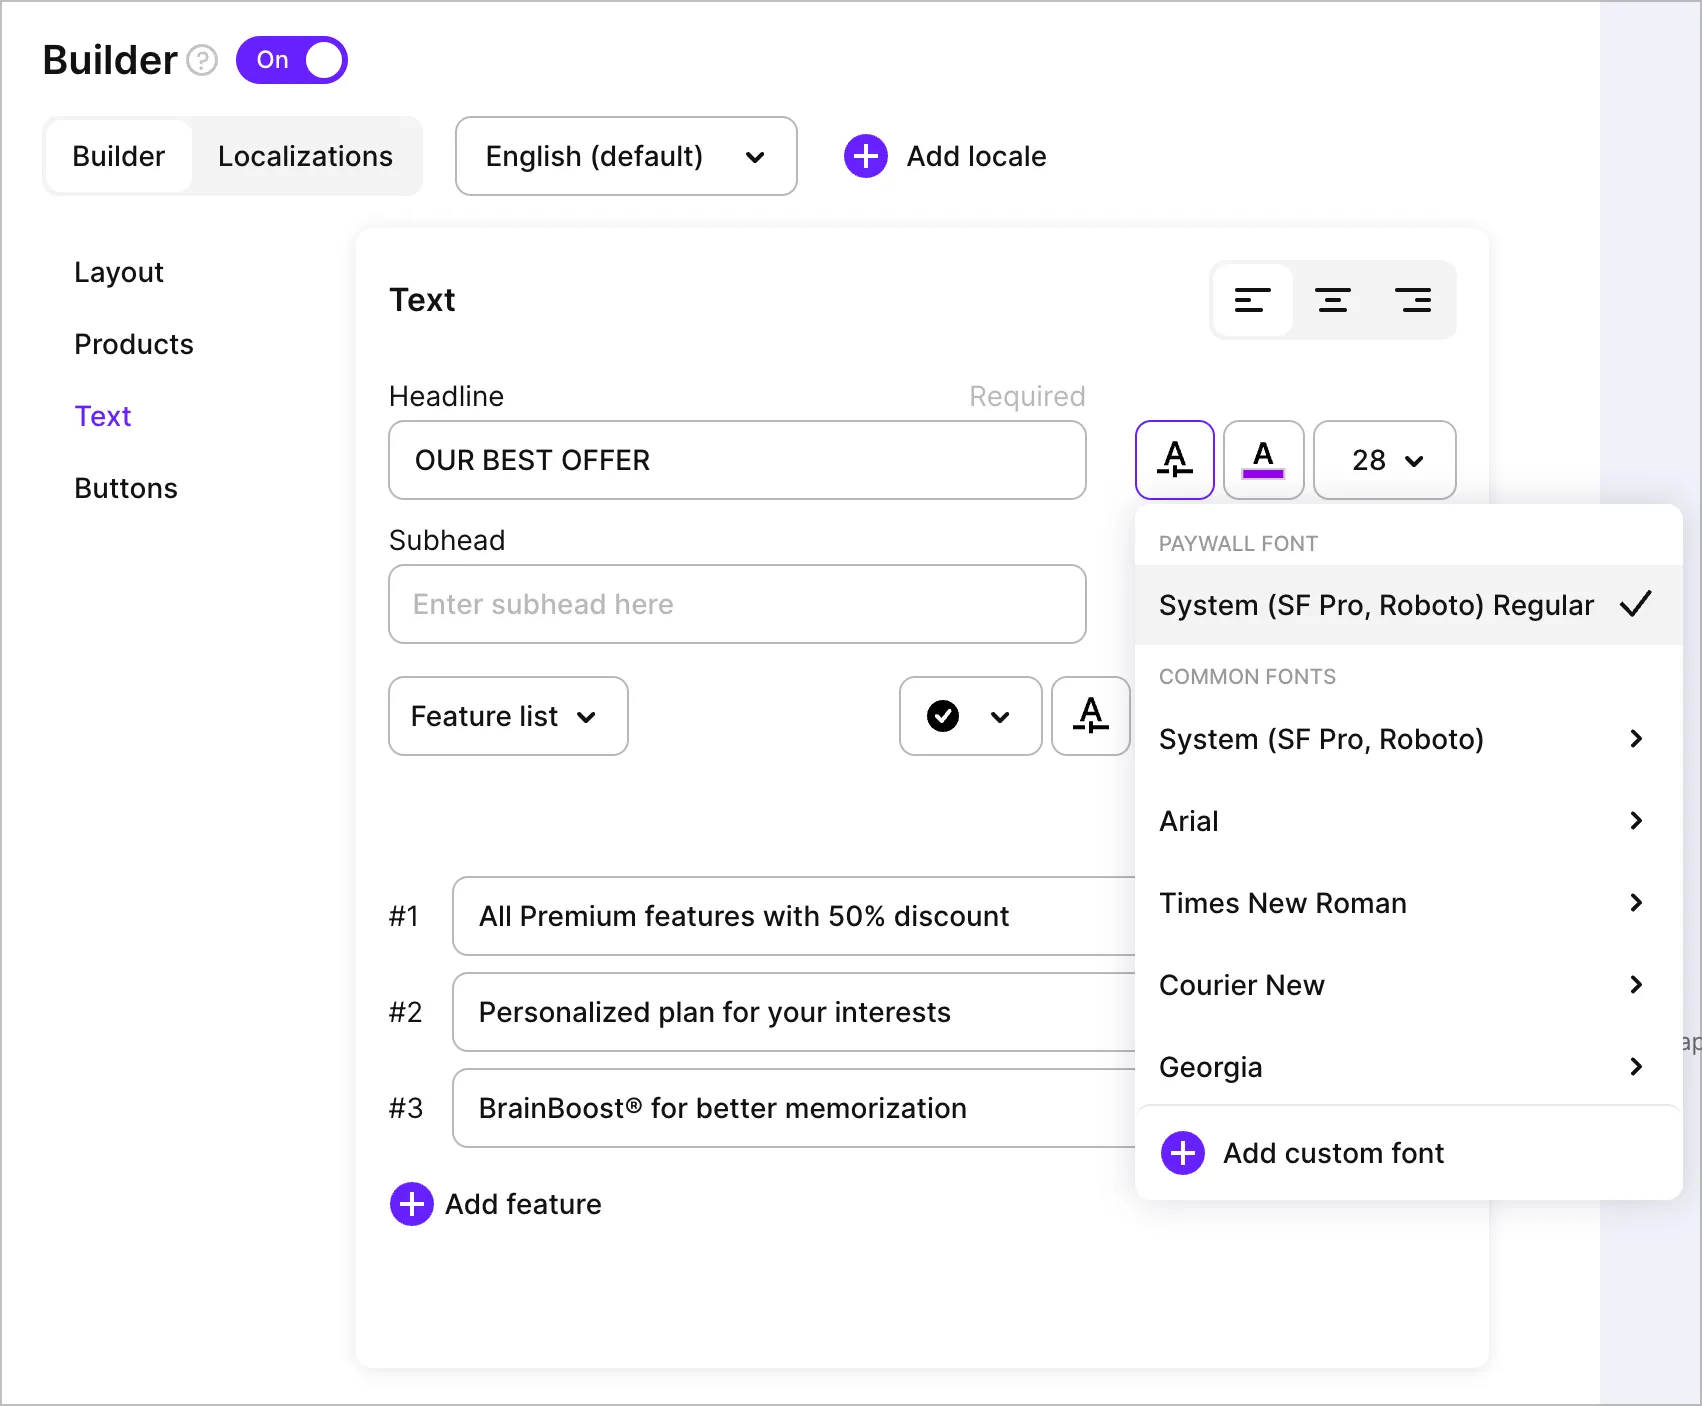Open the headline font size 28 dropdown
This screenshot has width=1702, height=1406.
1384,460
